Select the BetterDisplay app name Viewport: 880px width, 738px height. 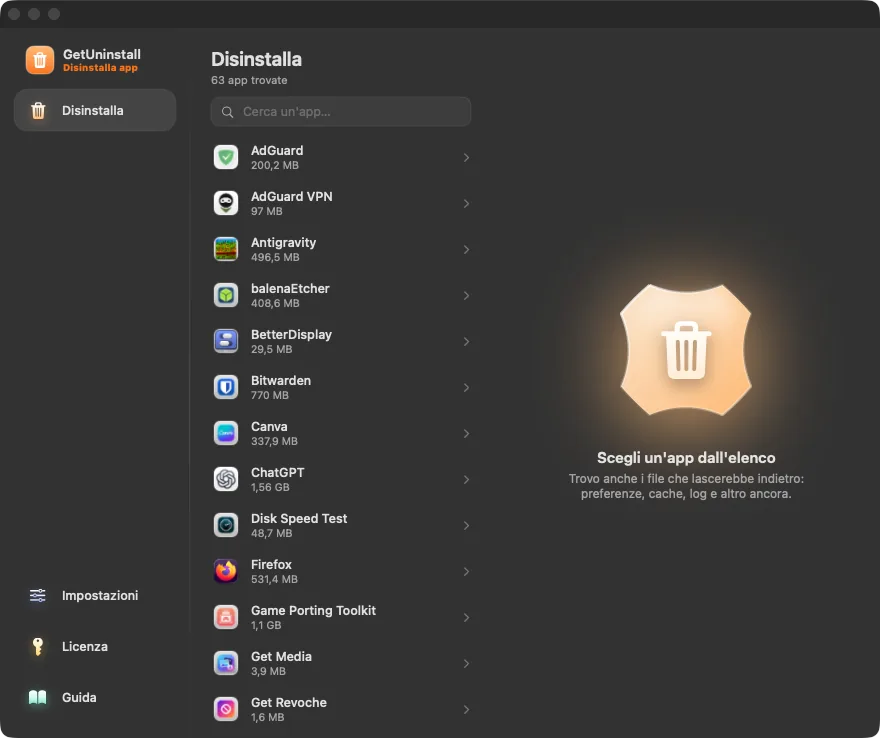pos(291,335)
